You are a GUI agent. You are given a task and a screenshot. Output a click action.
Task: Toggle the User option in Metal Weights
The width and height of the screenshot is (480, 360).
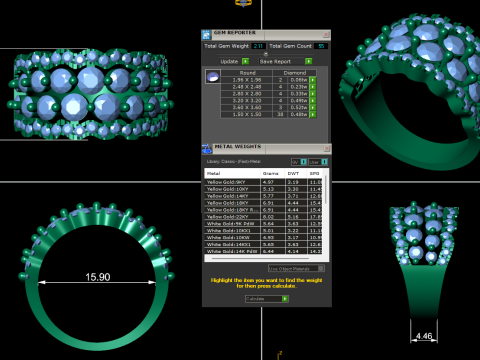click(x=324, y=162)
